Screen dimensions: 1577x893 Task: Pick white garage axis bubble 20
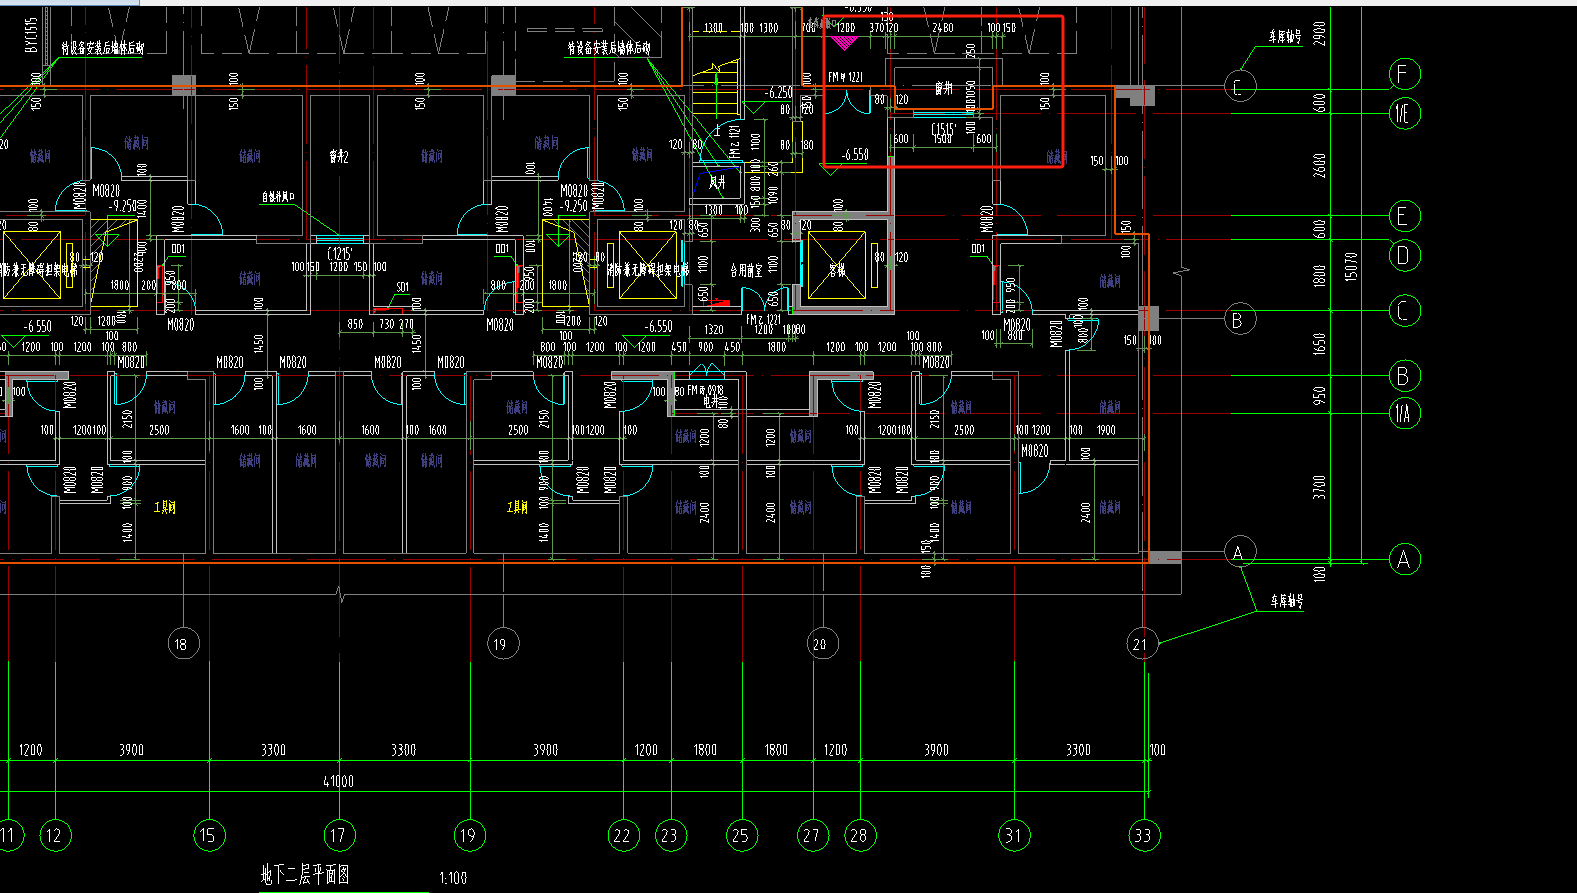coord(821,644)
